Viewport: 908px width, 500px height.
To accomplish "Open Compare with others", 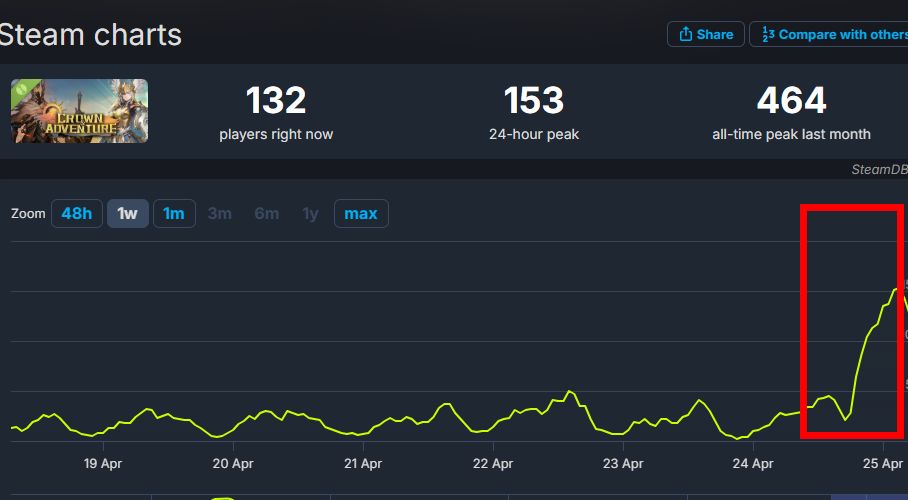I will click(x=829, y=34).
